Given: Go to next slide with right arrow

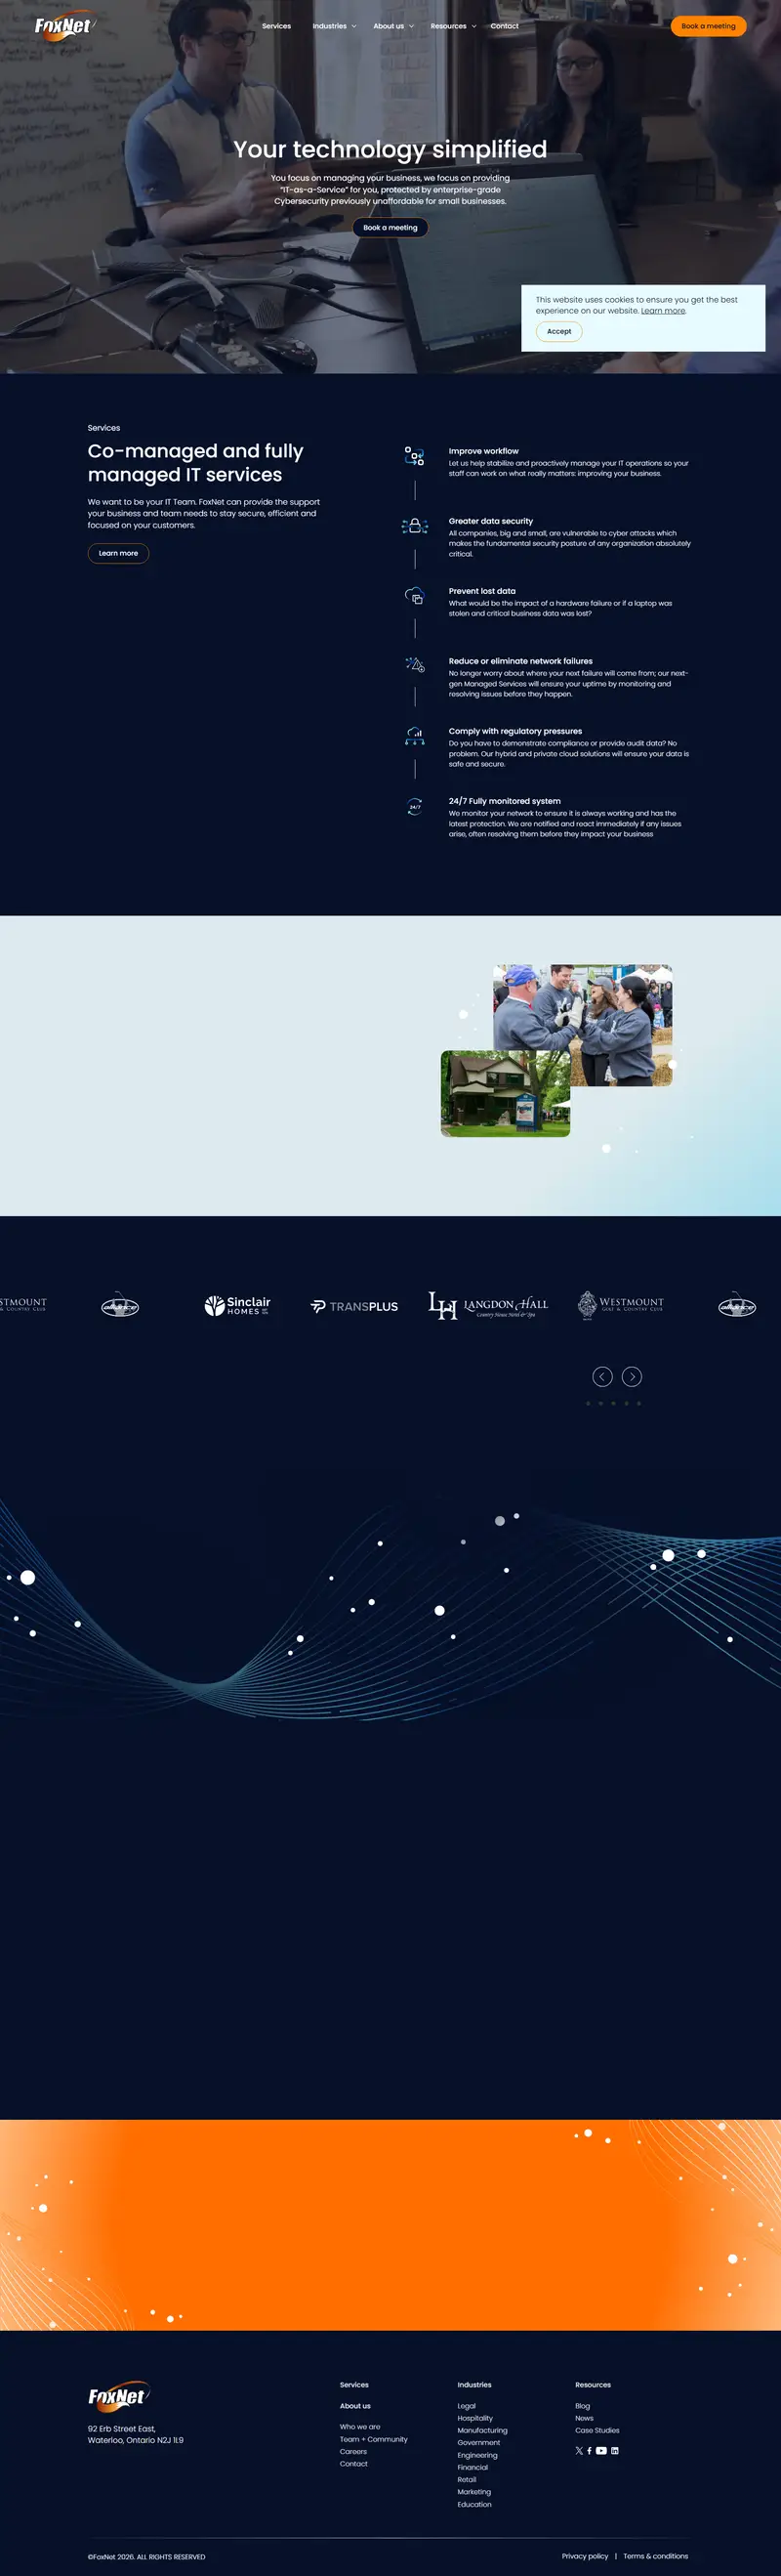Looking at the screenshot, I should click(x=632, y=1377).
